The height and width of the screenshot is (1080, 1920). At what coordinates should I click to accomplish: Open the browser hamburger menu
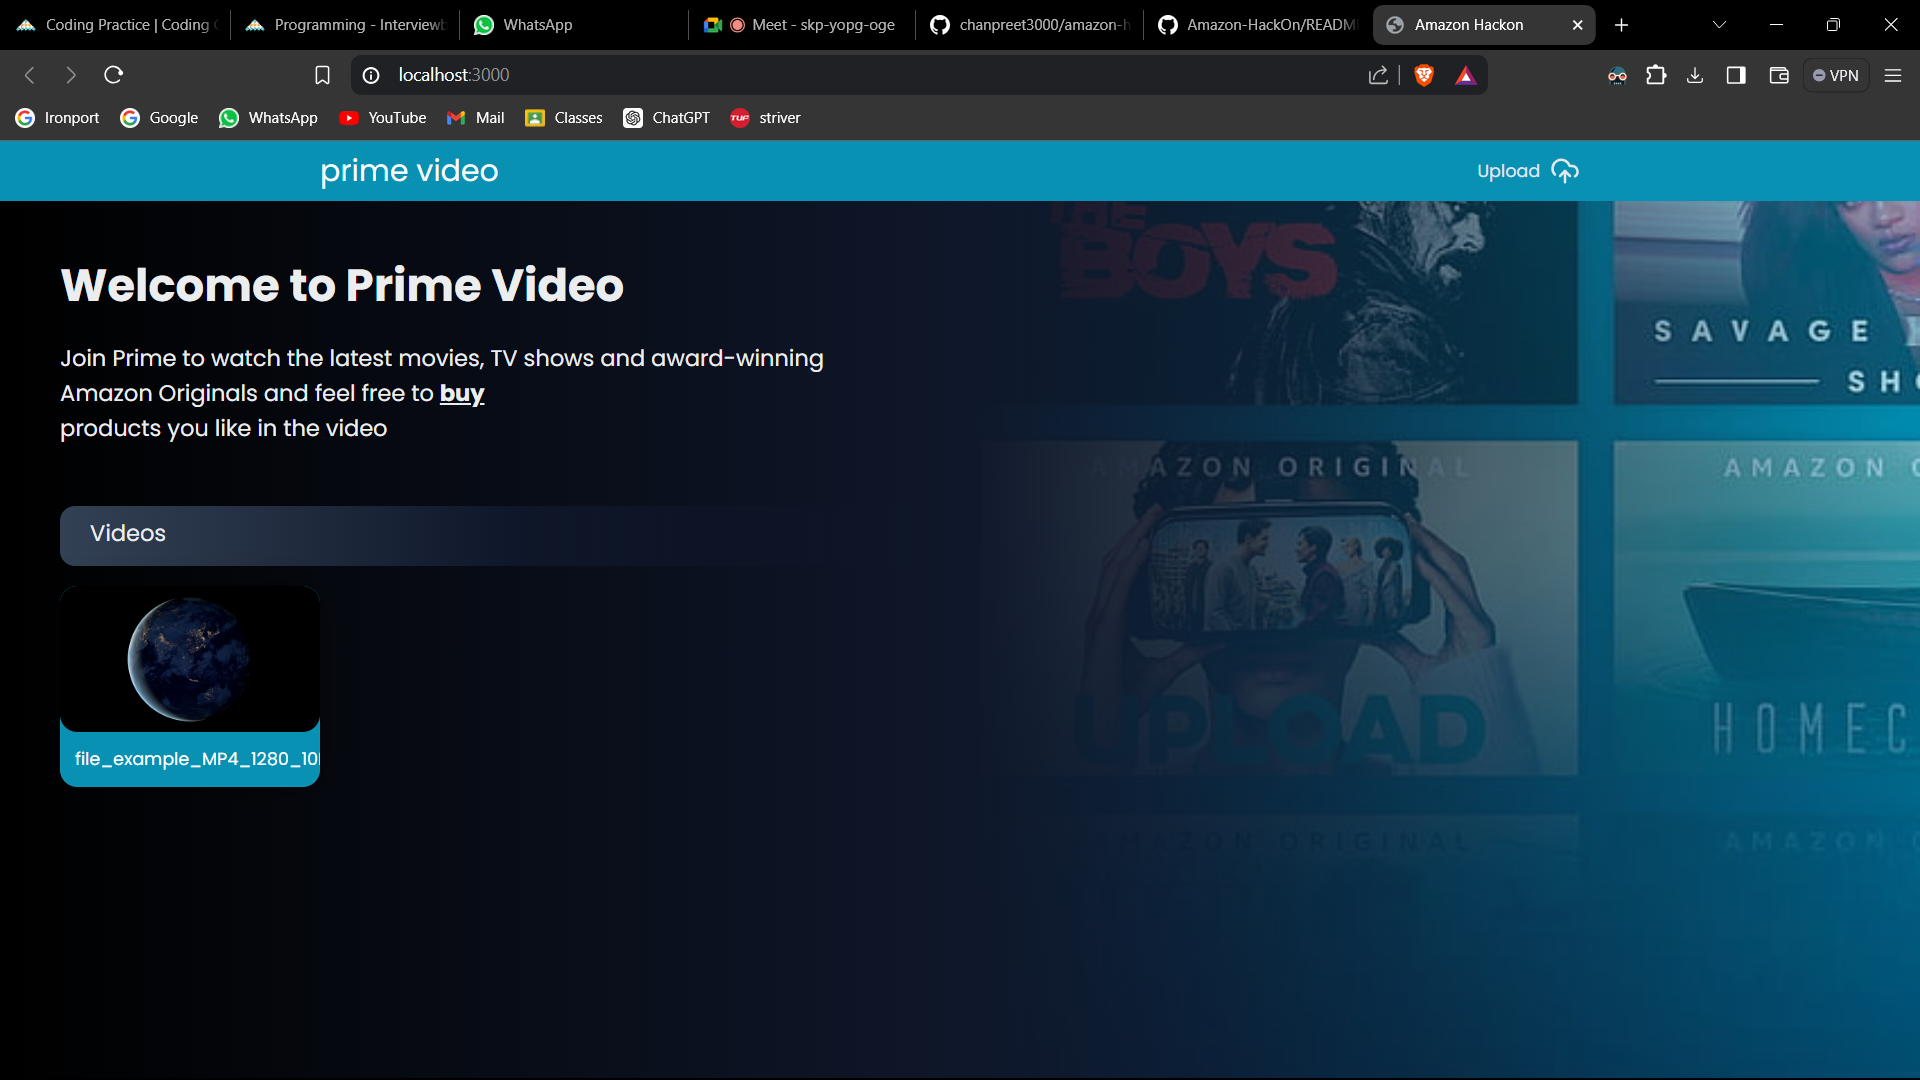[1892, 75]
